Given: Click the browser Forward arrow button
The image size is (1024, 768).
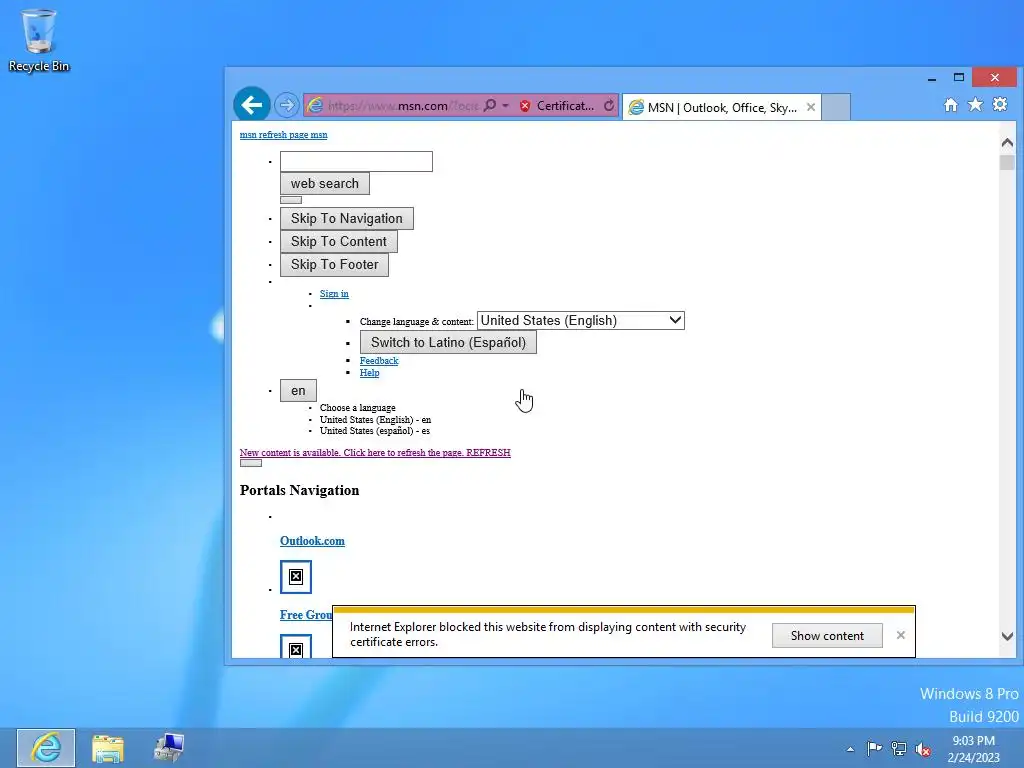Looking at the screenshot, I should coord(286,104).
